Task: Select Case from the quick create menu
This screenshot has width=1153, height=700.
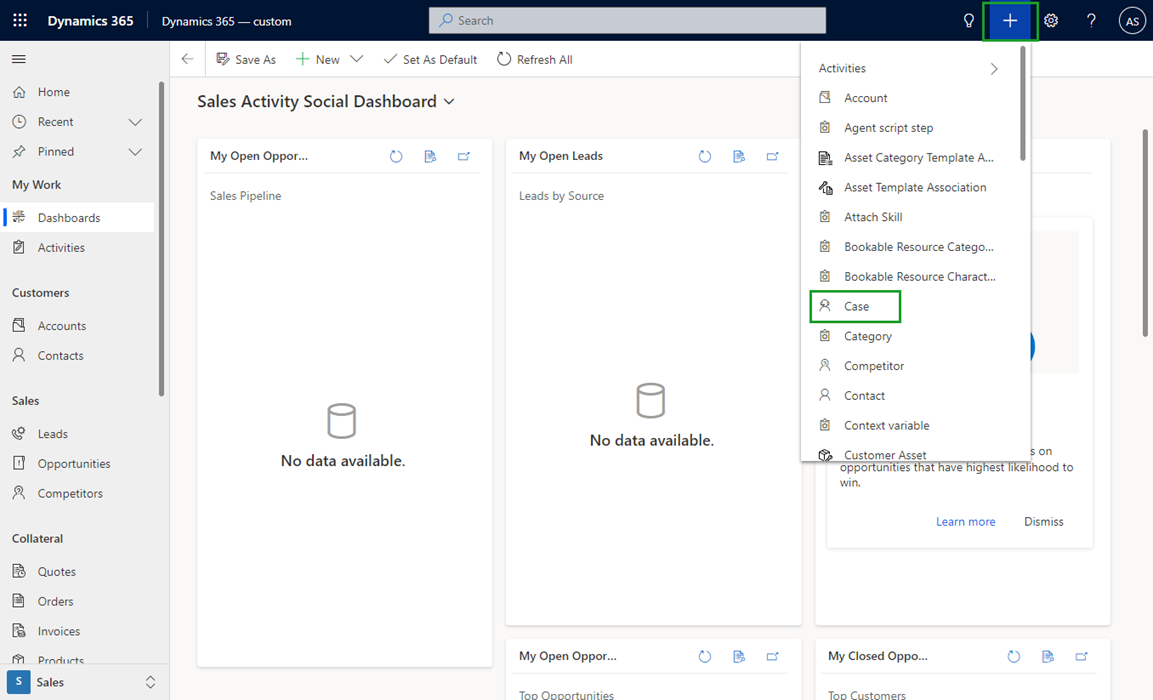Action: [855, 306]
